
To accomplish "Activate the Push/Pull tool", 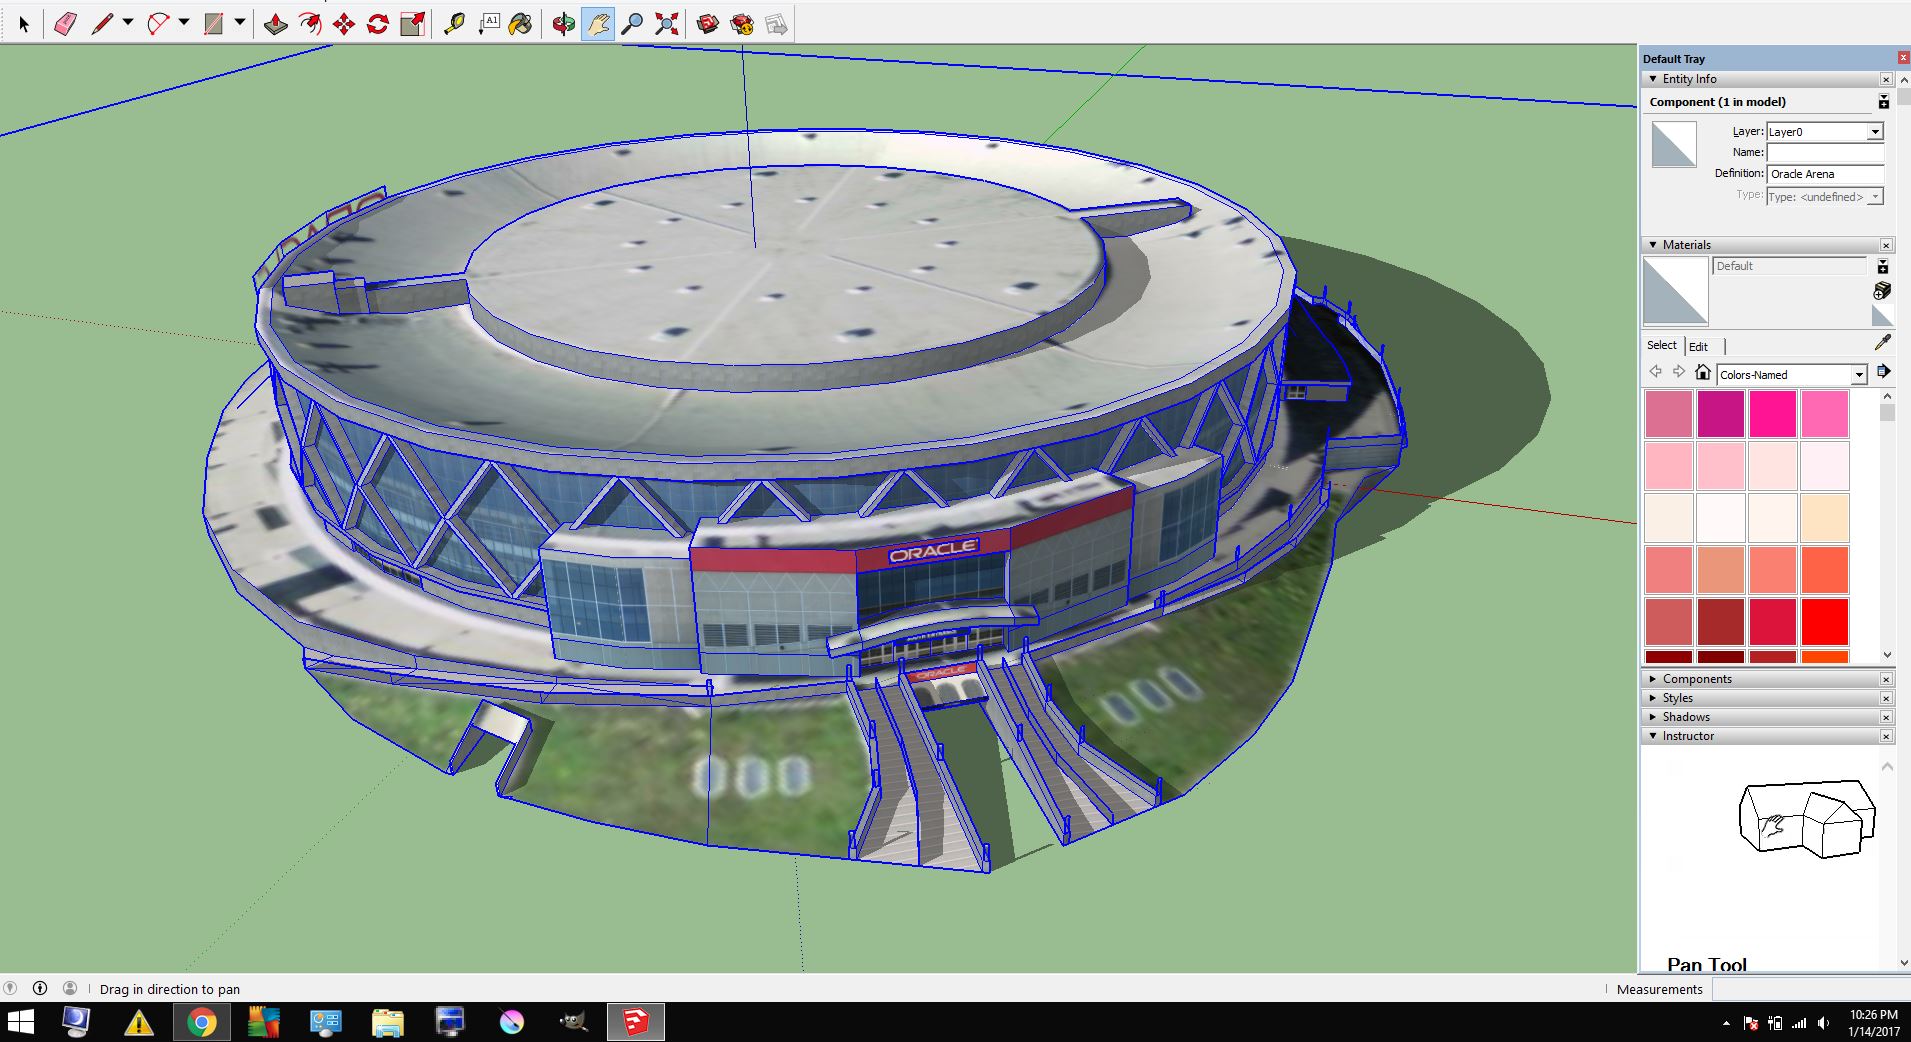I will click(x=275, y=24).
